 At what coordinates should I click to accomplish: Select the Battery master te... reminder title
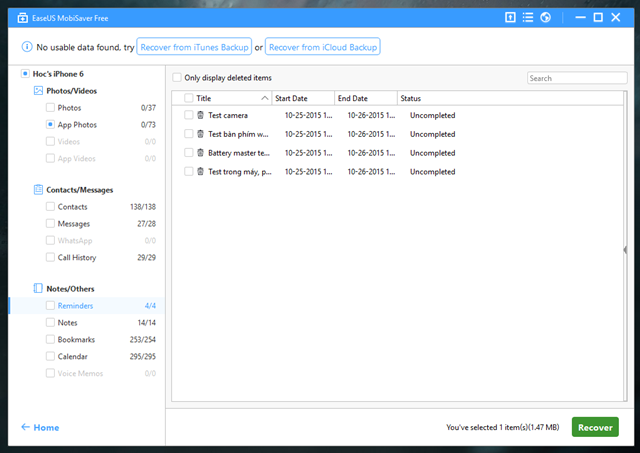[239, 153]
